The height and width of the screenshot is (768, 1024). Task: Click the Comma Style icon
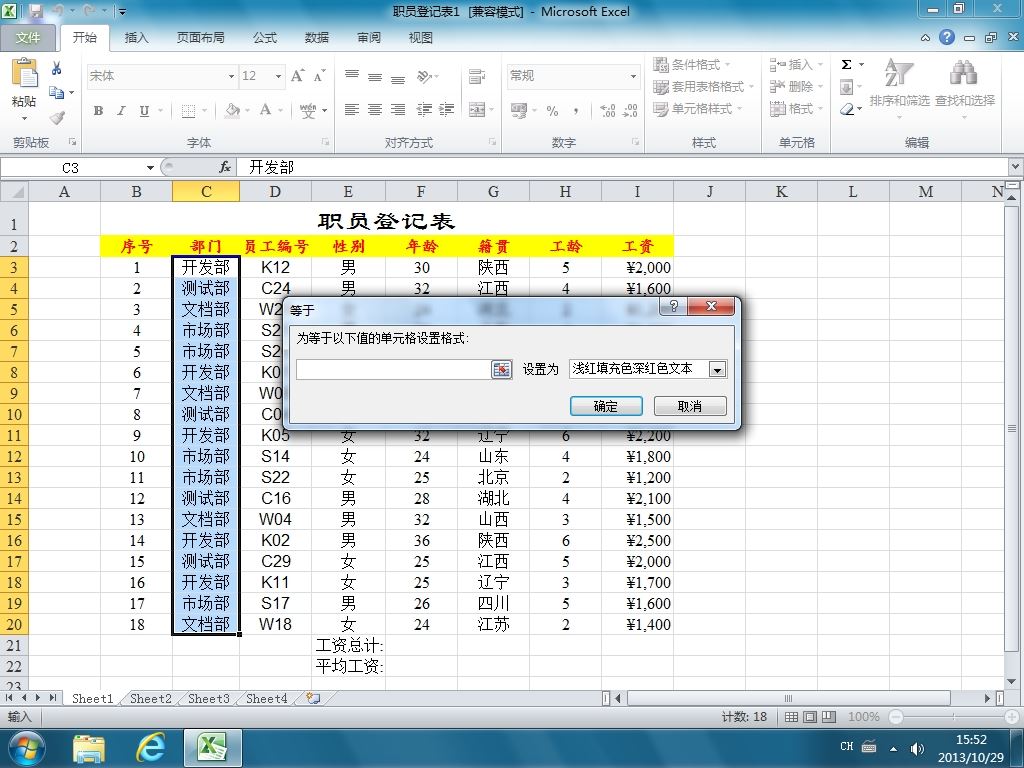(x=575, y=110)
